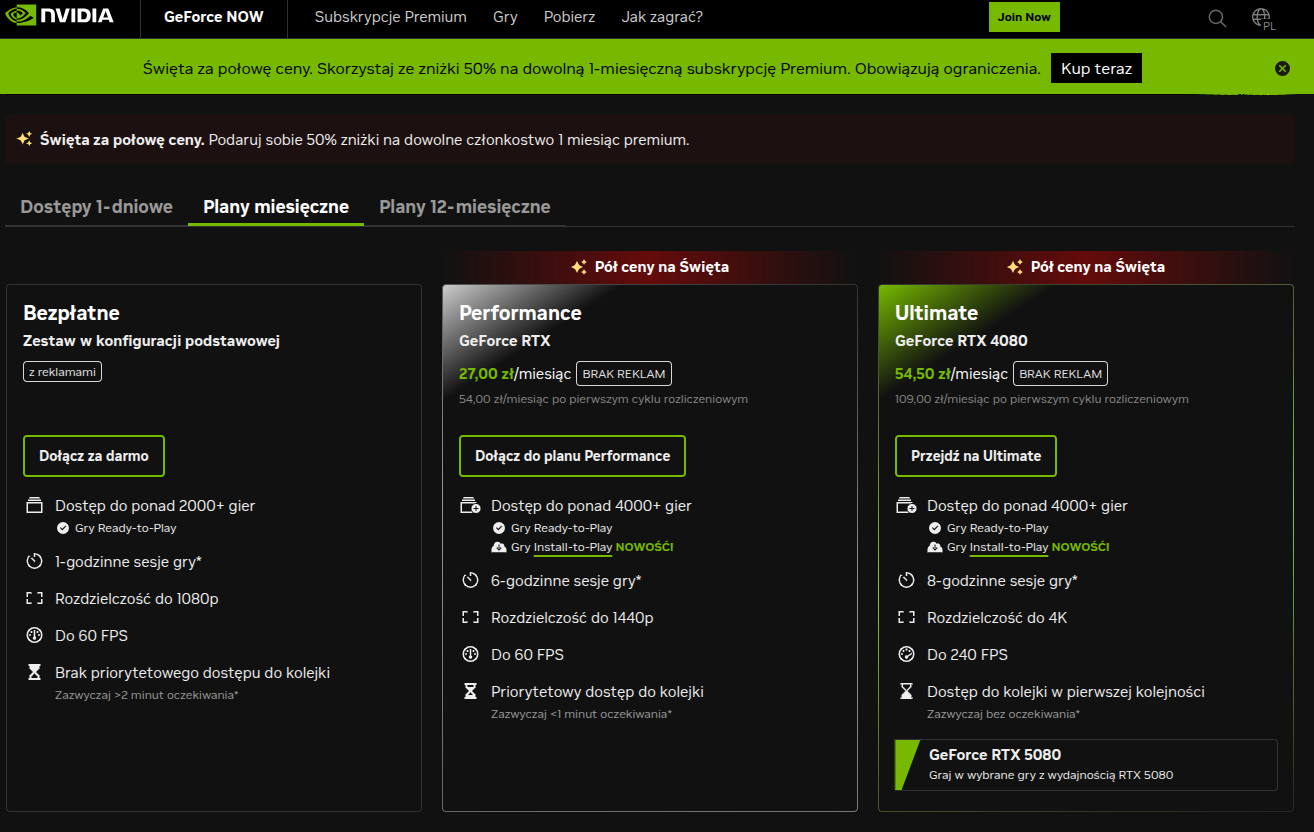The height and width of the screenshot is (832, 1314).
Task: Click the Join Now button
Action: (1023, 17)
